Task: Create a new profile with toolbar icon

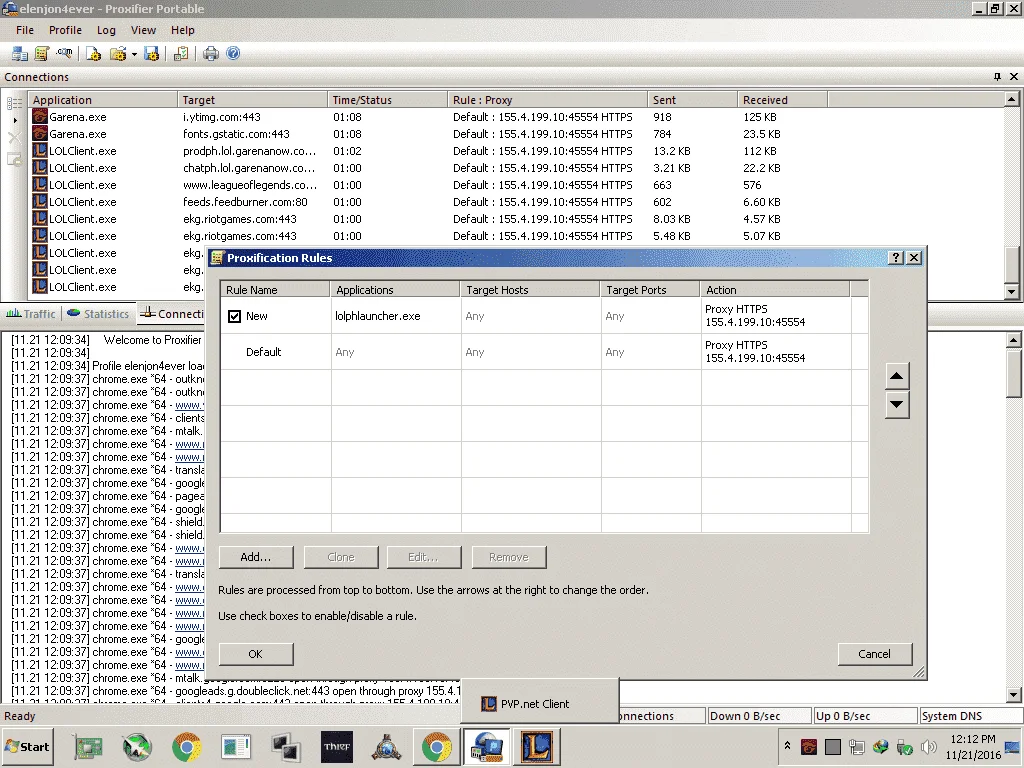Action: 93,54
